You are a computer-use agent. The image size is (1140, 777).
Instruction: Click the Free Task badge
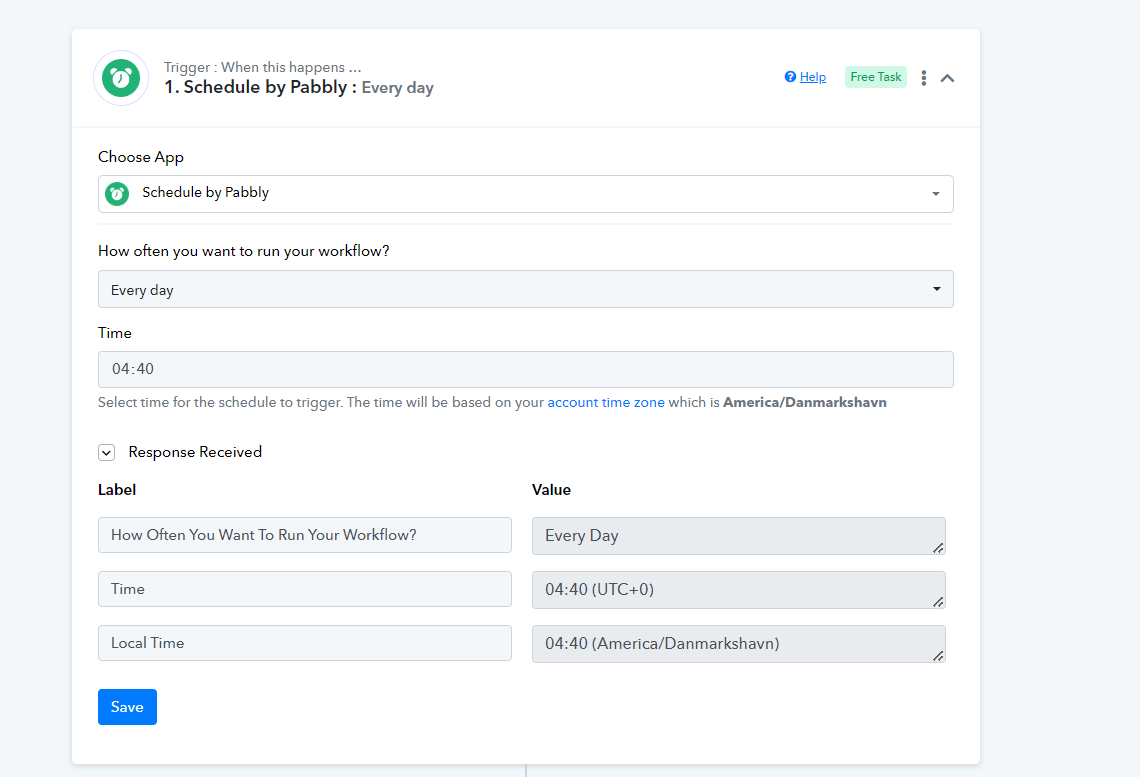click(875, 77)
